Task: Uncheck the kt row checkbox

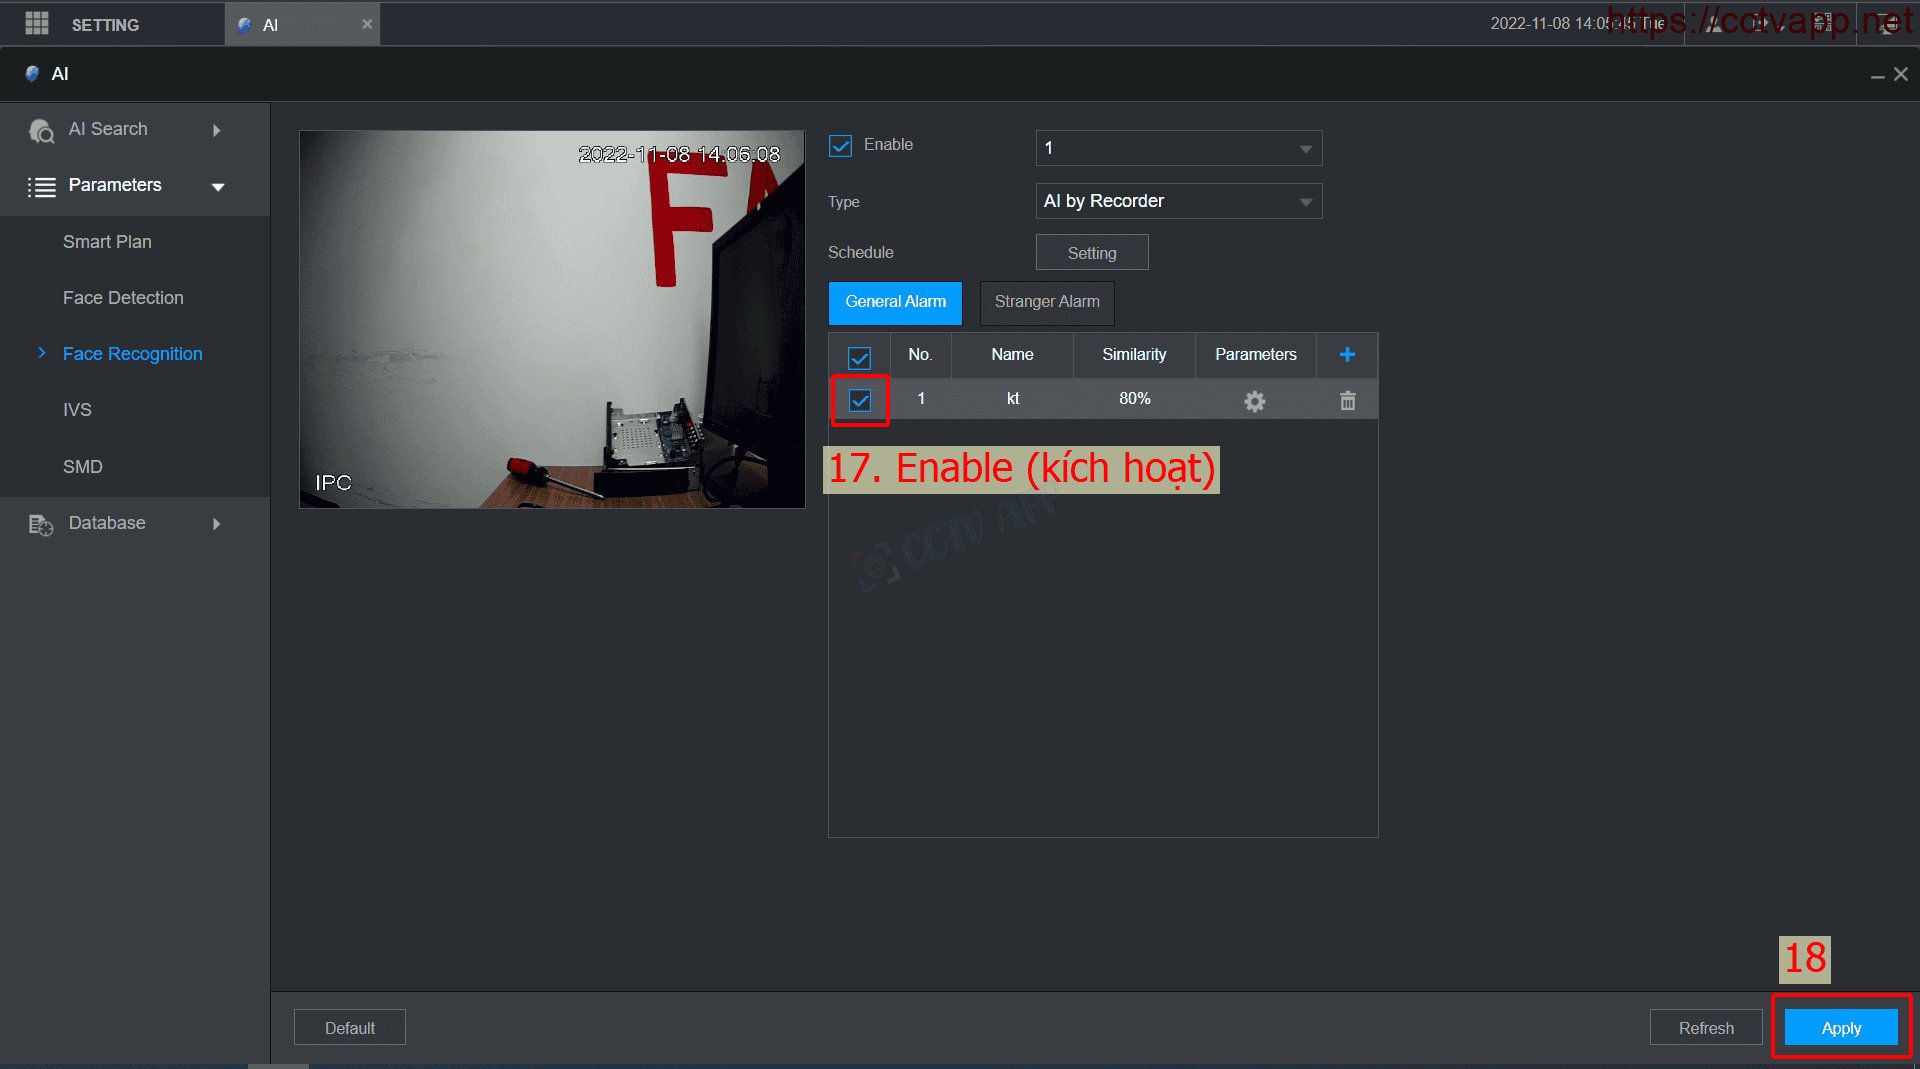Action: (x=860, y=400)
